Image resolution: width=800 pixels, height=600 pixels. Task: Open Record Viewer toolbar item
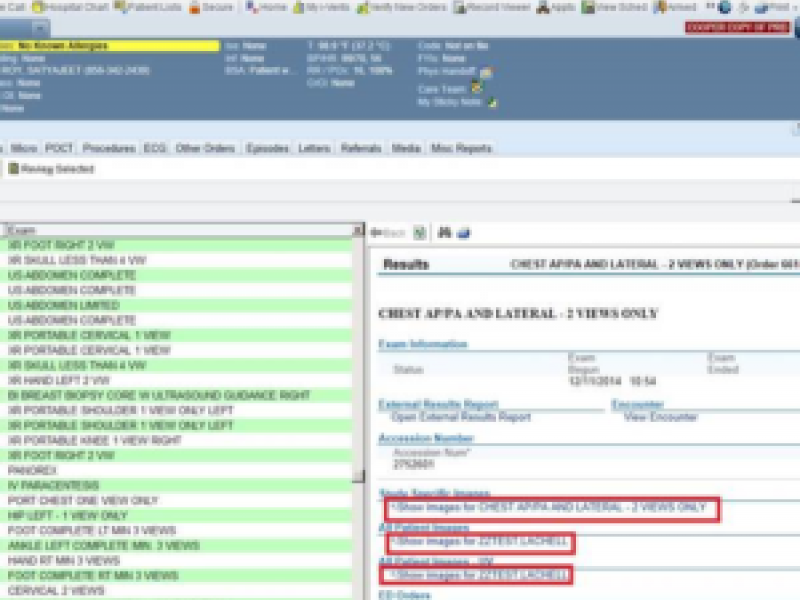click(x=490, y=7)
